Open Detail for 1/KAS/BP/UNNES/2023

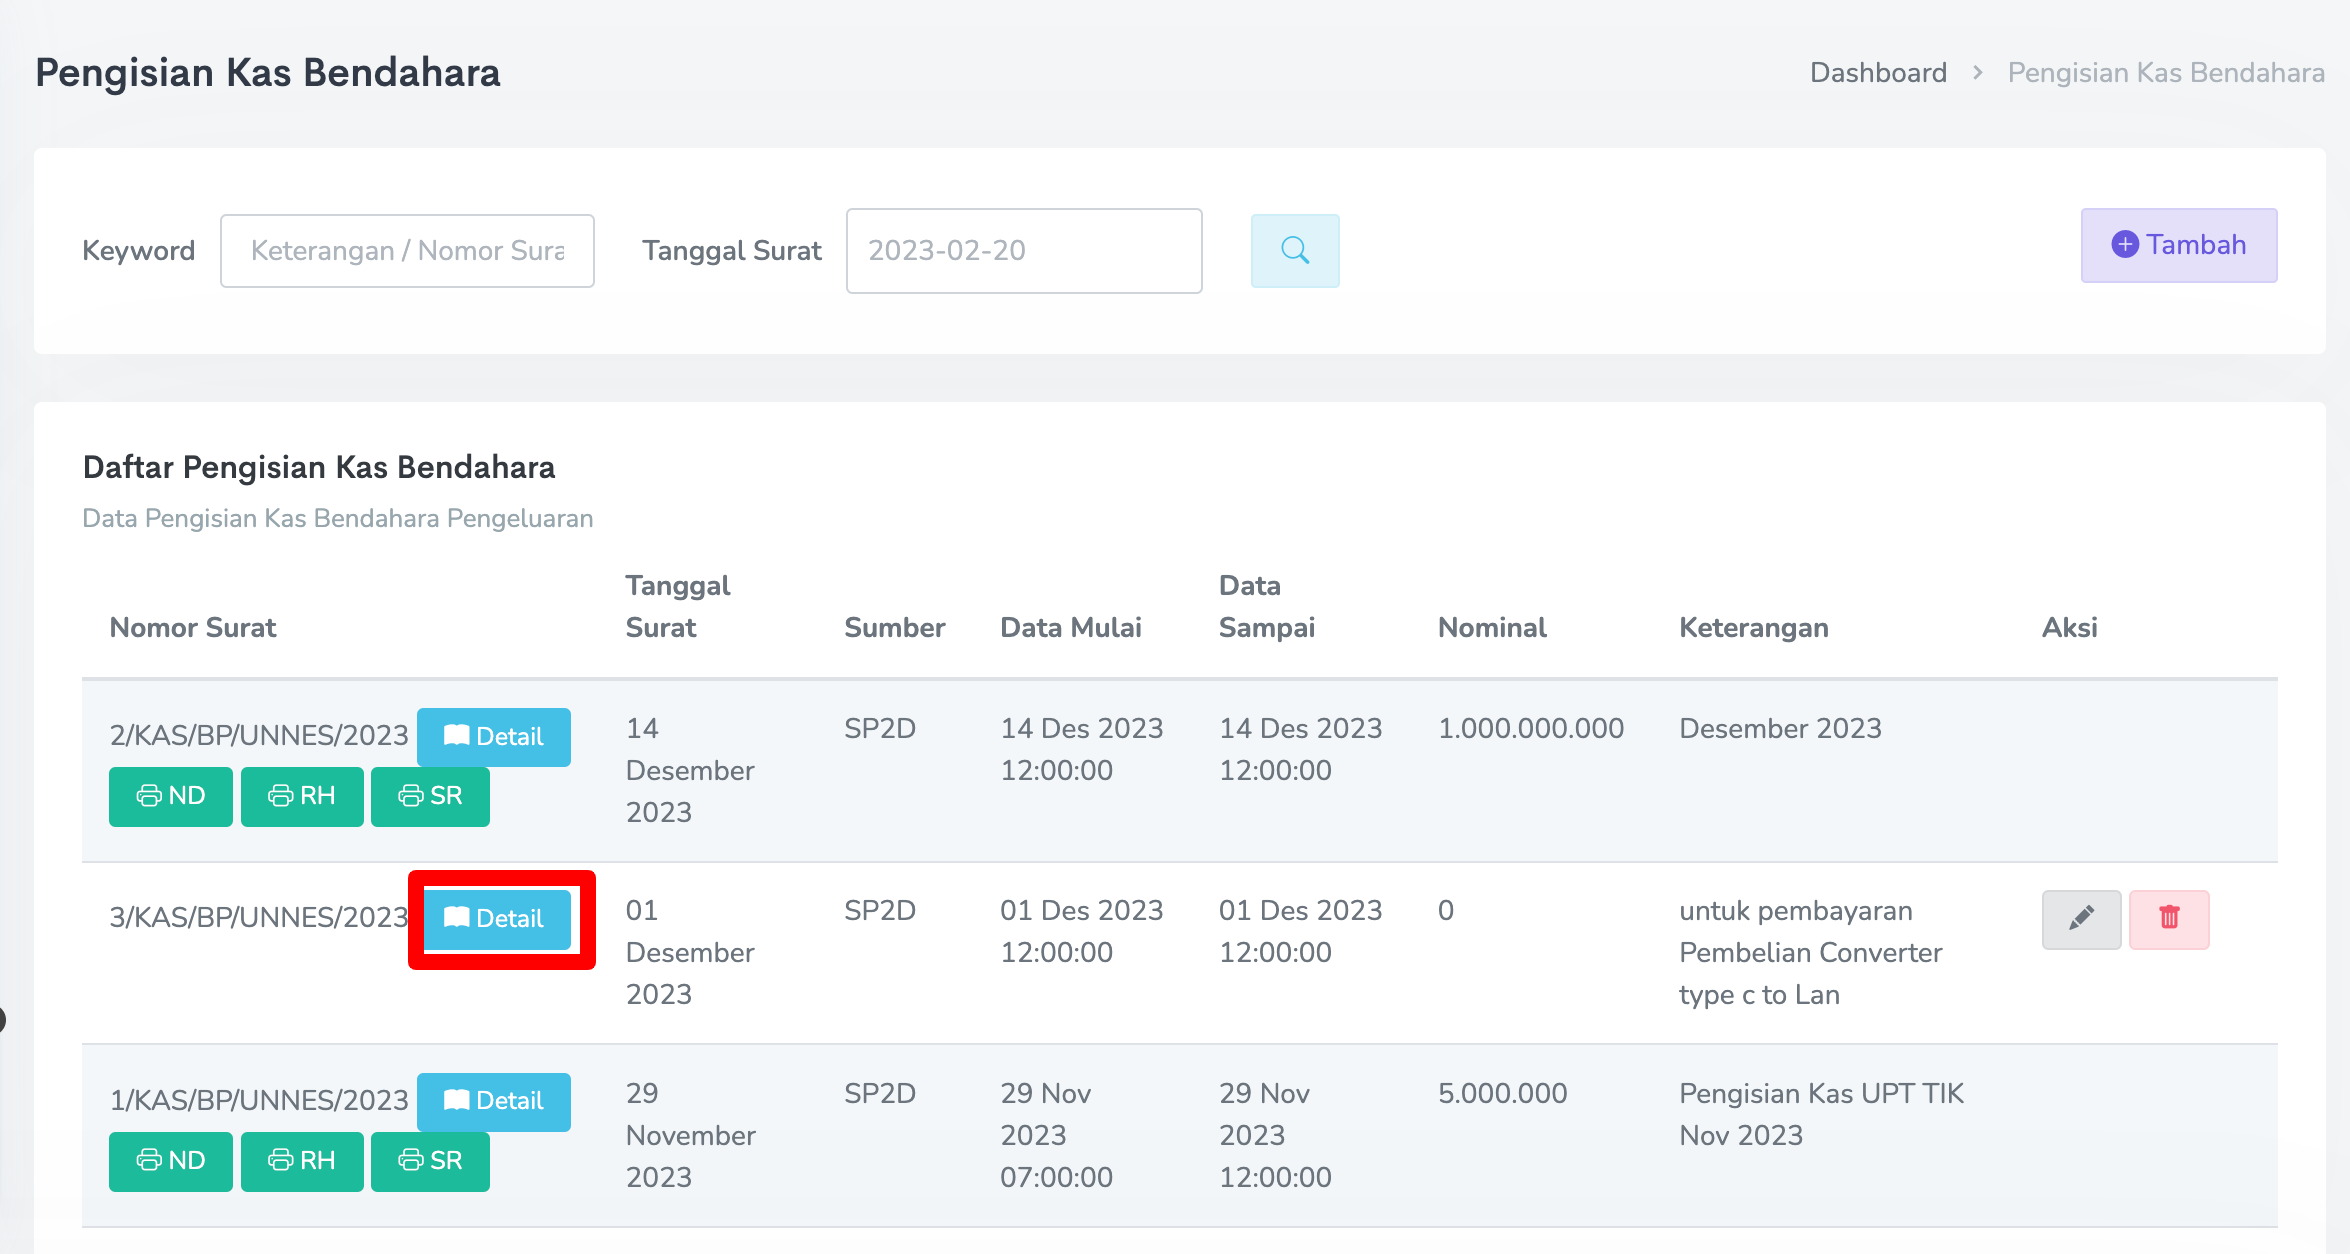coord(494,1101)
